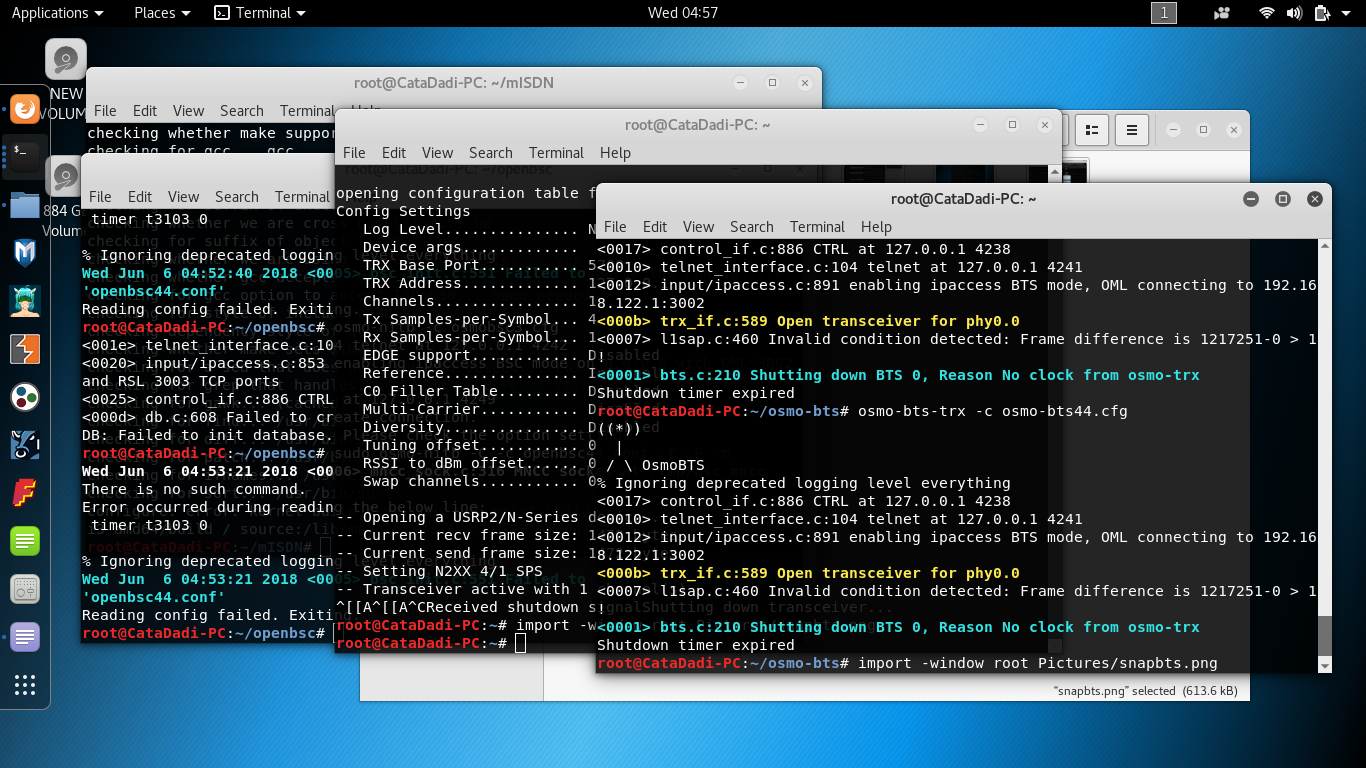Maximize the mISDN terminal window
The width and height of the screenshot is (1366, 768).
[771, 83]
